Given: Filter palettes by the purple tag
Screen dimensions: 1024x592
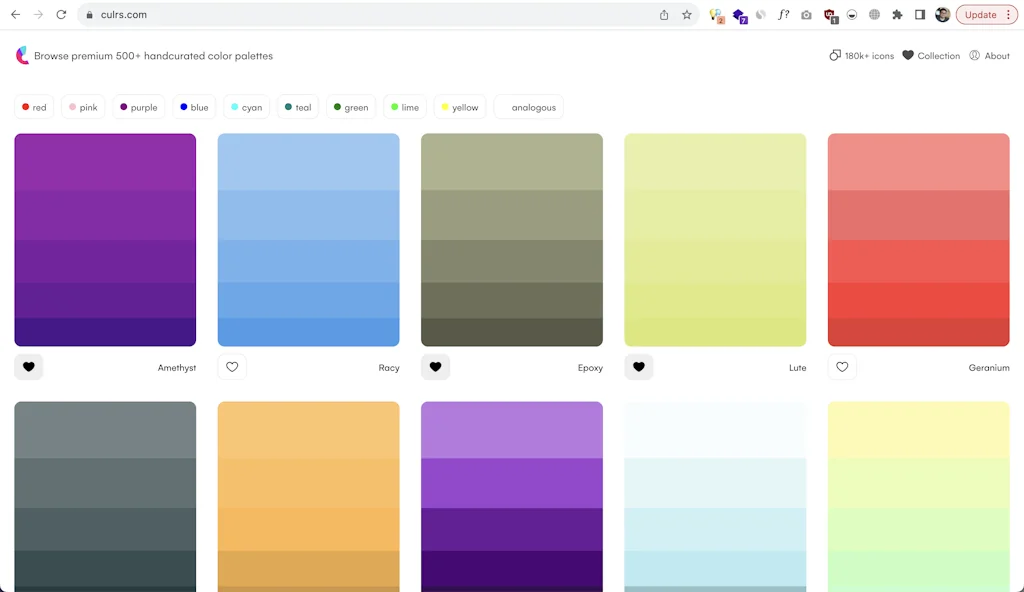Looking at the screenshot, I should [138, 107].
